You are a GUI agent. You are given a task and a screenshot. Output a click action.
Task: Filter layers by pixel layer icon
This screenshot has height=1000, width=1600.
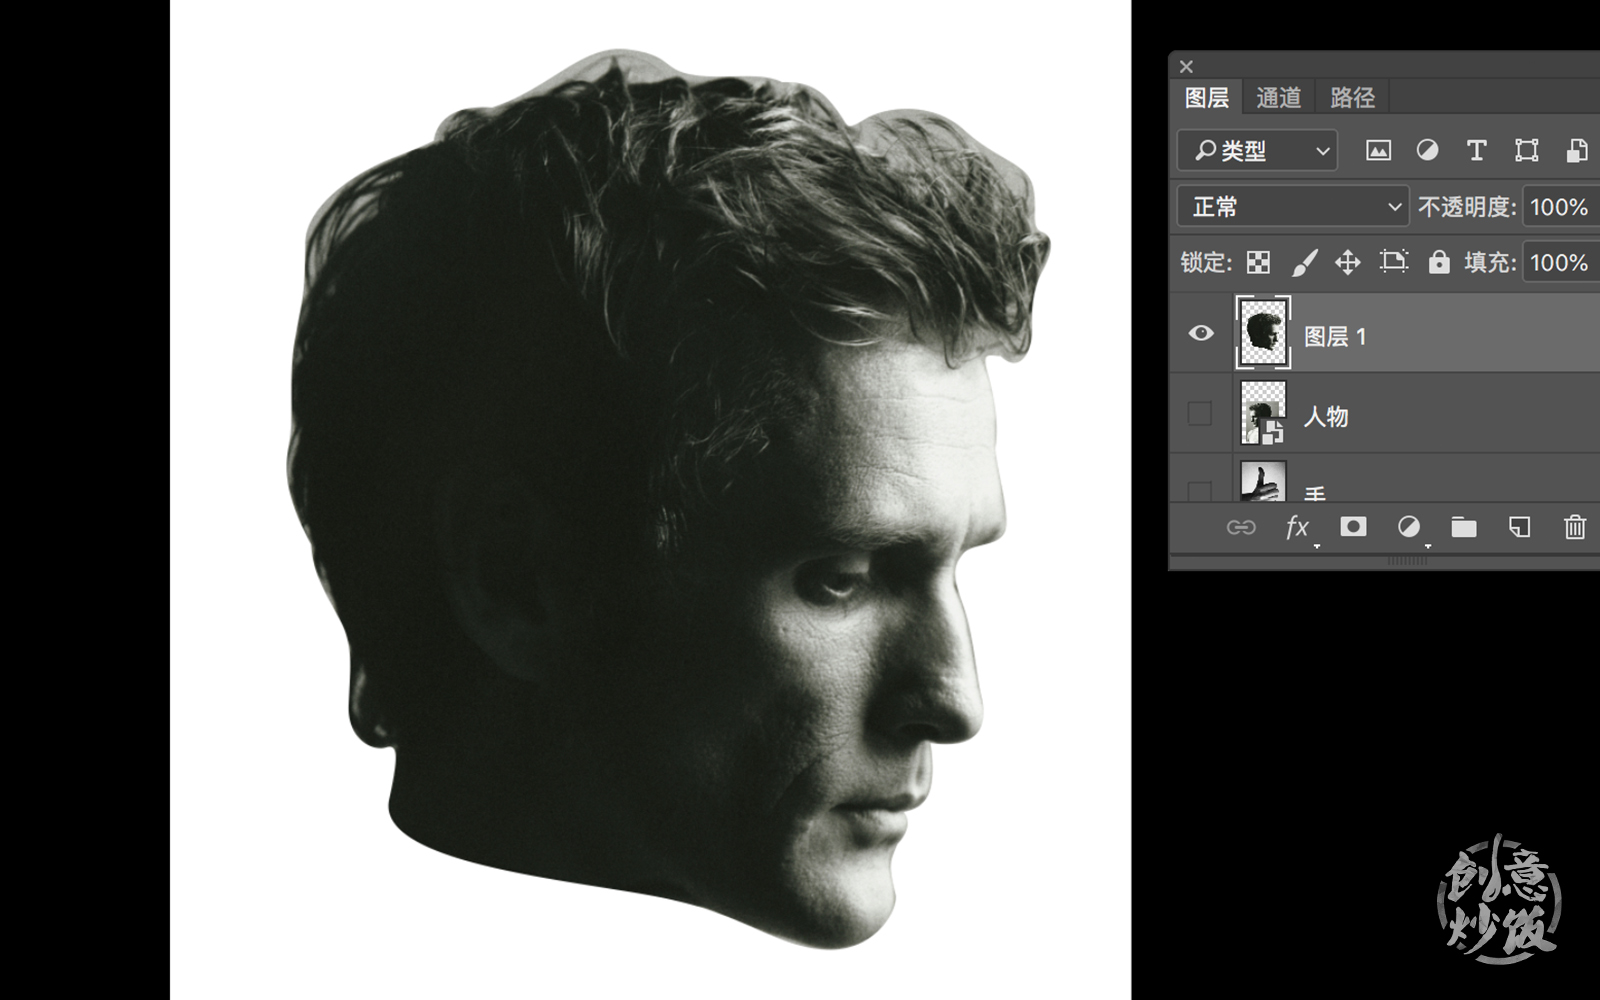pyautogui.click(x=1378, y=151)
